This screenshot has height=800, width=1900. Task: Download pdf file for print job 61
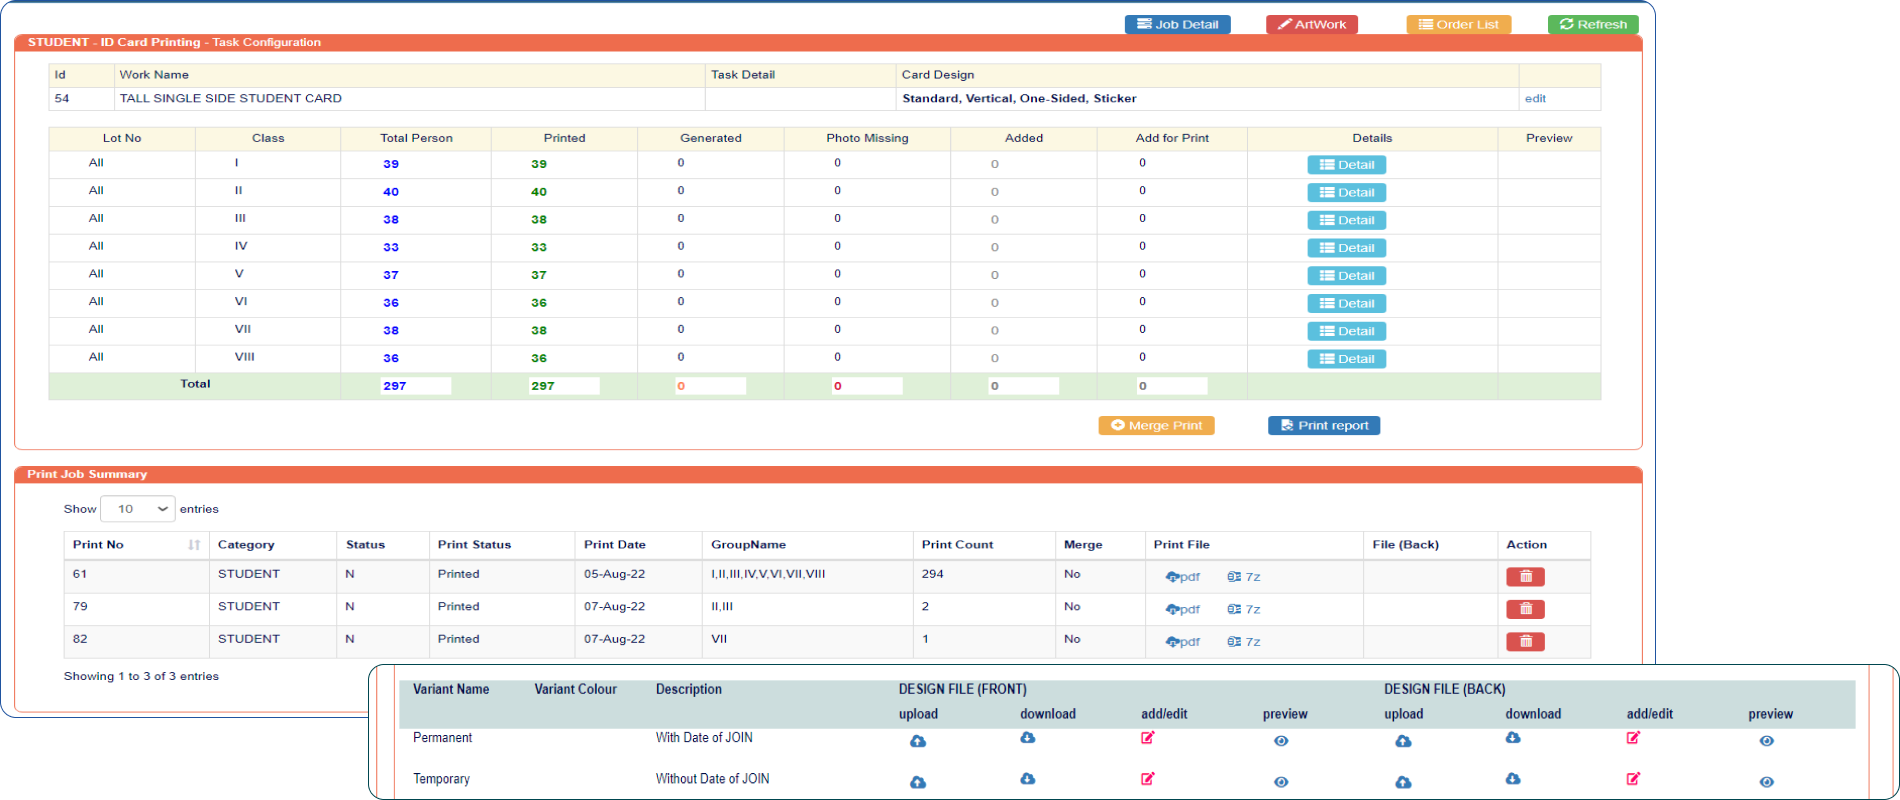1182,577
